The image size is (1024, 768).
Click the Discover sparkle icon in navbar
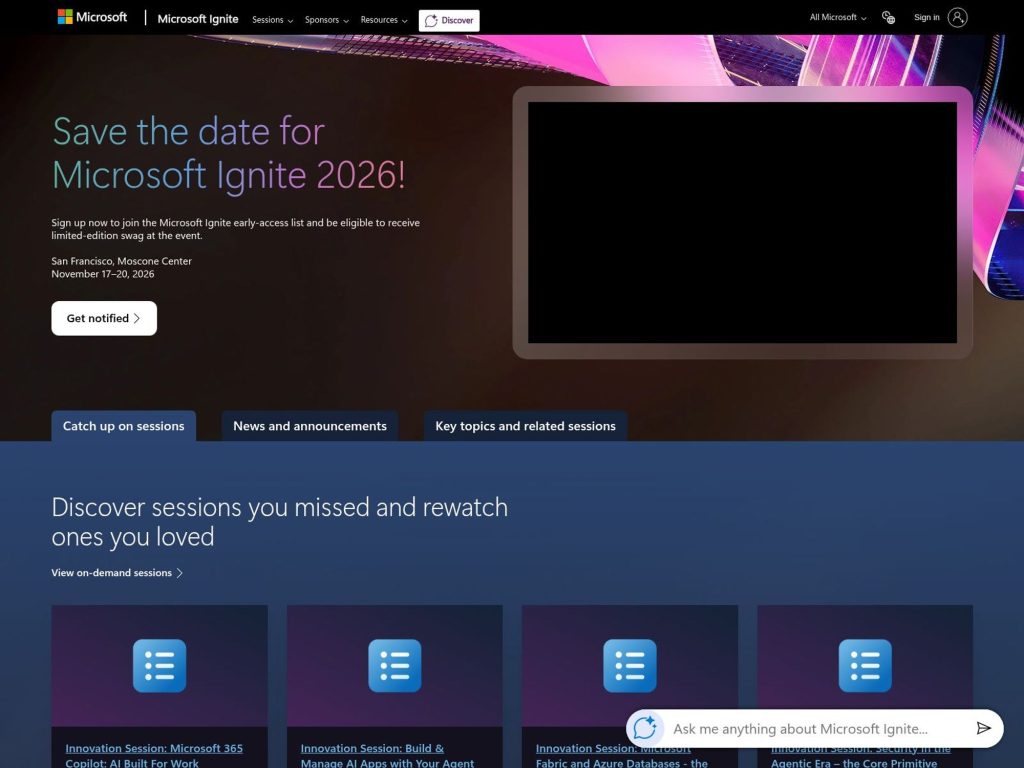pyautogui.click(x=430, y=19)
